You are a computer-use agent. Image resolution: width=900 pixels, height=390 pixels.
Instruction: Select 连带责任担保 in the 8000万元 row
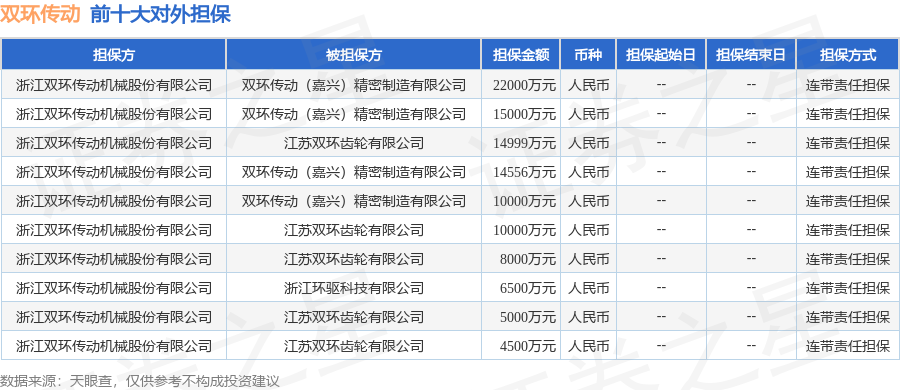coord(848,259)
